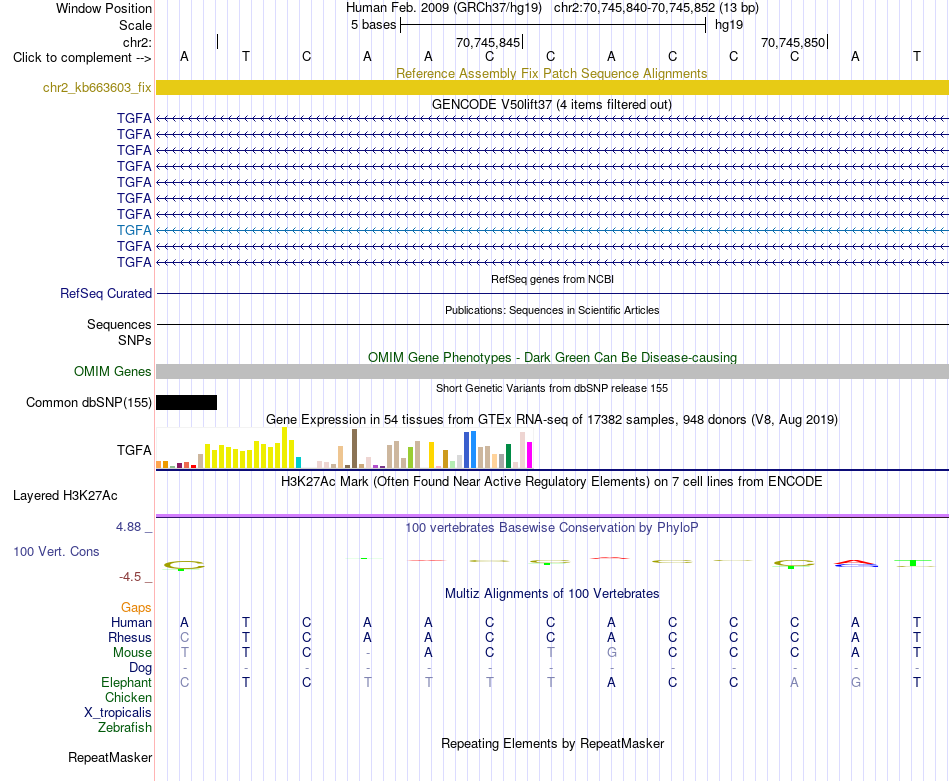Image resolution: width=950 pixels, height=781 pixels.
Task: Open 'Repeating Elements by RepeatMasker' track title
Action: pos(553,743)
